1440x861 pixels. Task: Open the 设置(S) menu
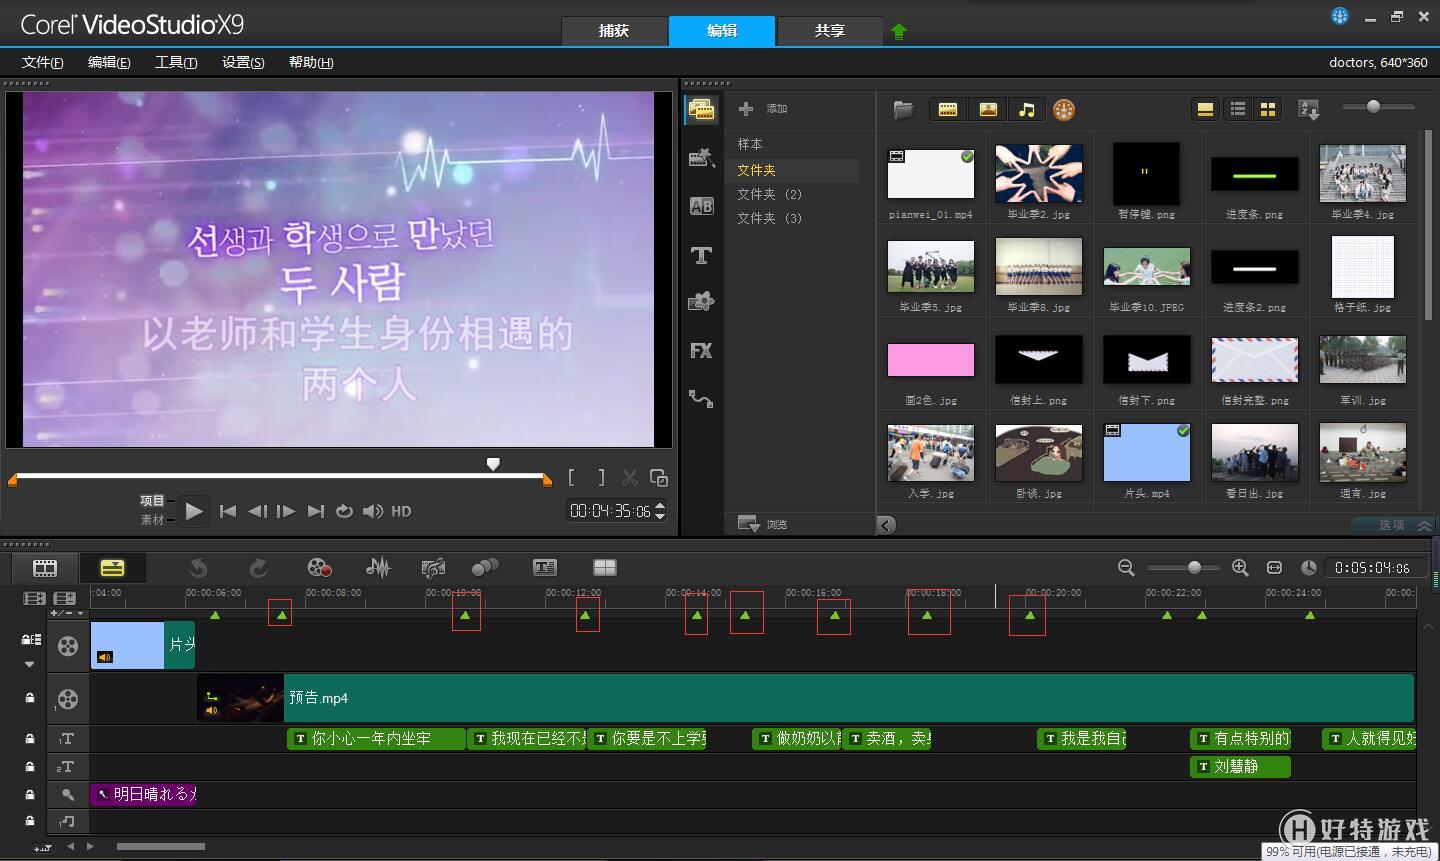(243, 62)
